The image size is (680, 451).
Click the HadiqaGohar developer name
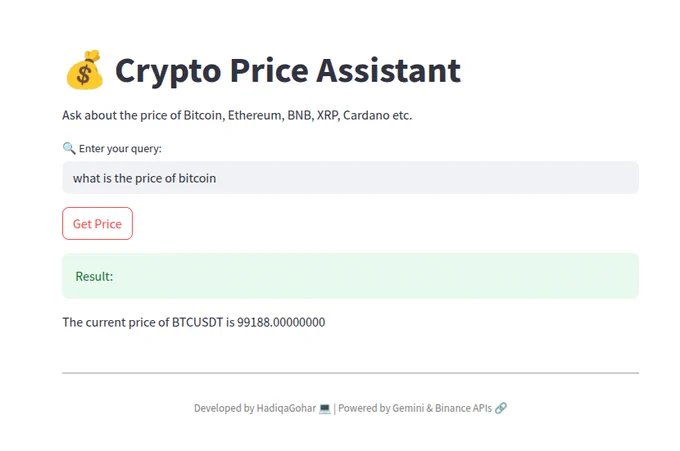(x=286, y=409)
